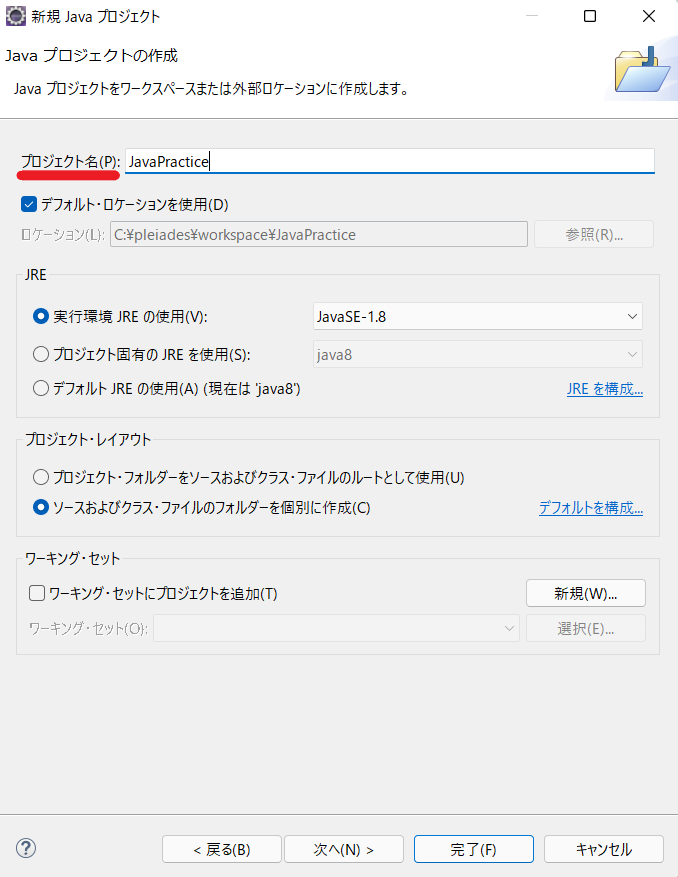Toggle デフォルト・ロケーションを使用 checkbox

click(x=29, y=204)
